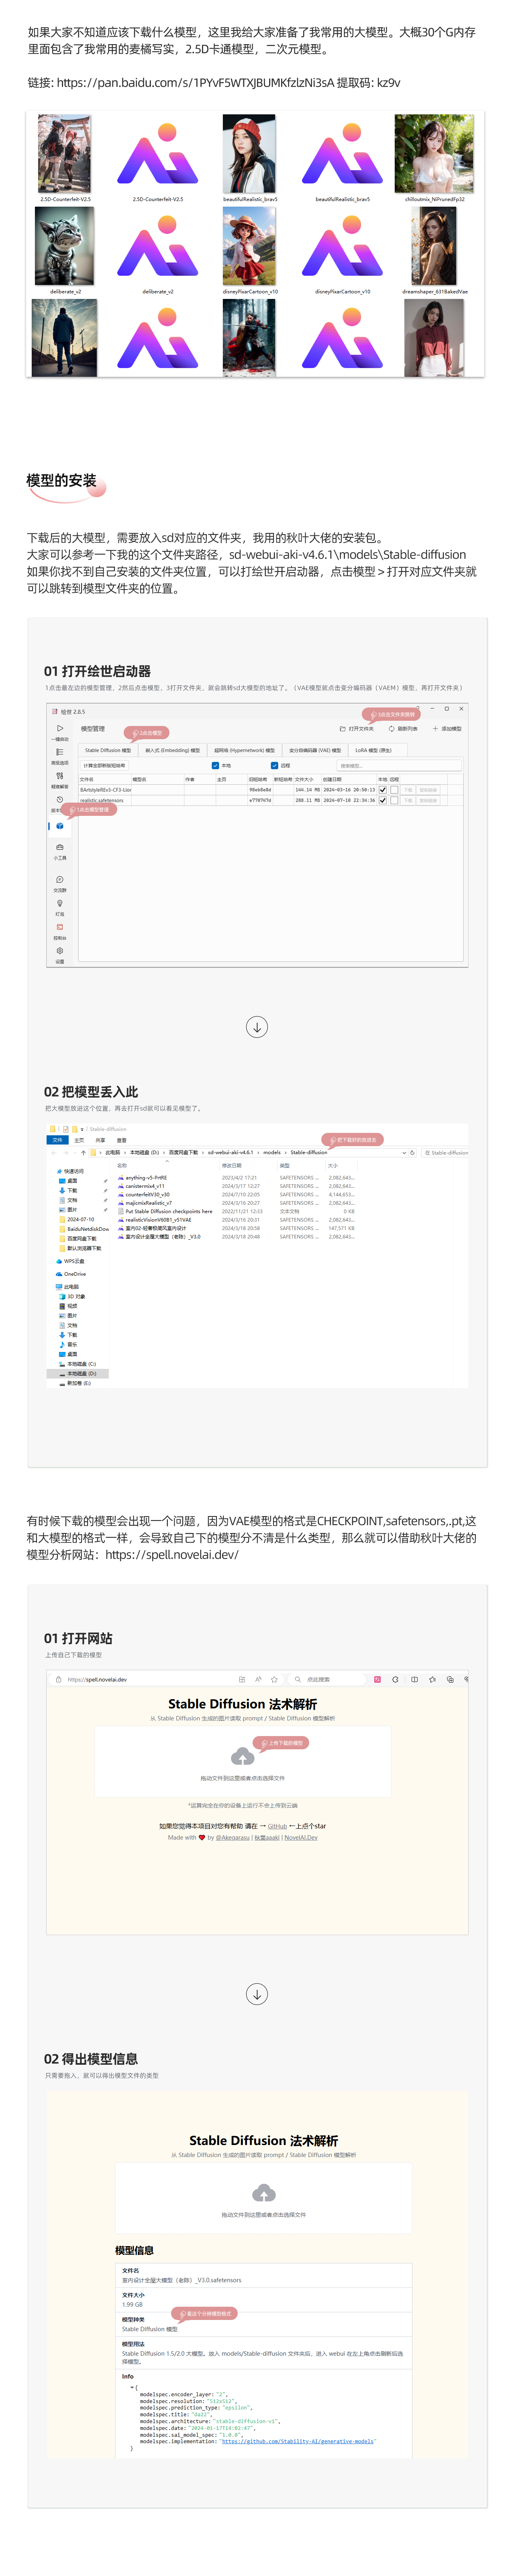Viewport: 514px width, 2576px height.
Task: Click the cloud upload icon on first spell page
Action: [x=242, y=1757]
